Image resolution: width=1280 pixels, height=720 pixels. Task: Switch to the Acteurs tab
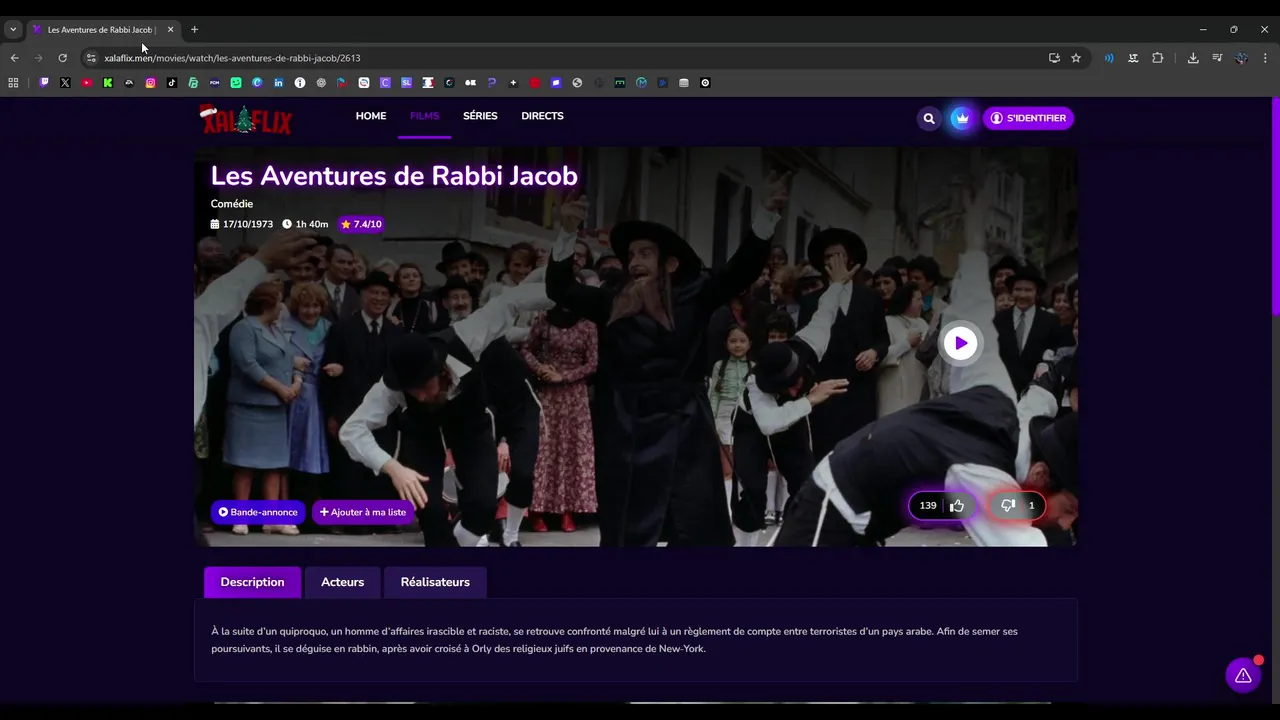(342, 582)
